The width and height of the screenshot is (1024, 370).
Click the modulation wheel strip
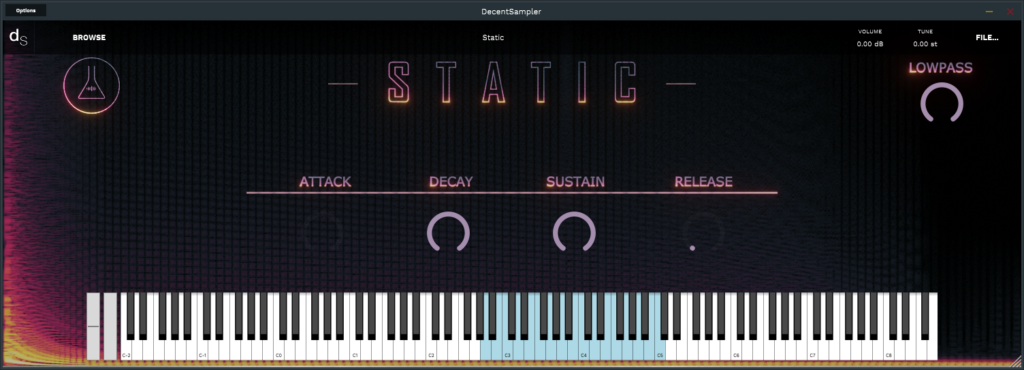(x=110, y=326)
